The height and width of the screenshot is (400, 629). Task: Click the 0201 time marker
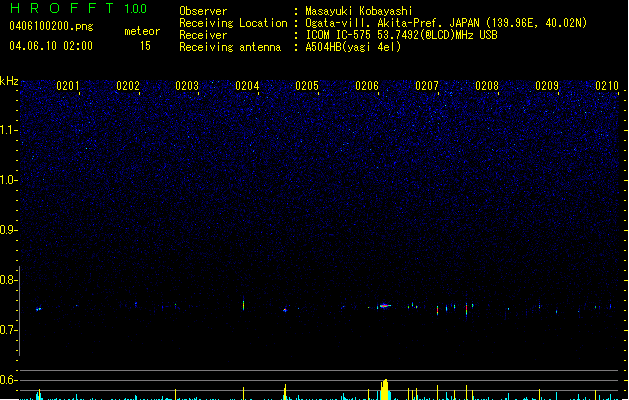point(67,86)
